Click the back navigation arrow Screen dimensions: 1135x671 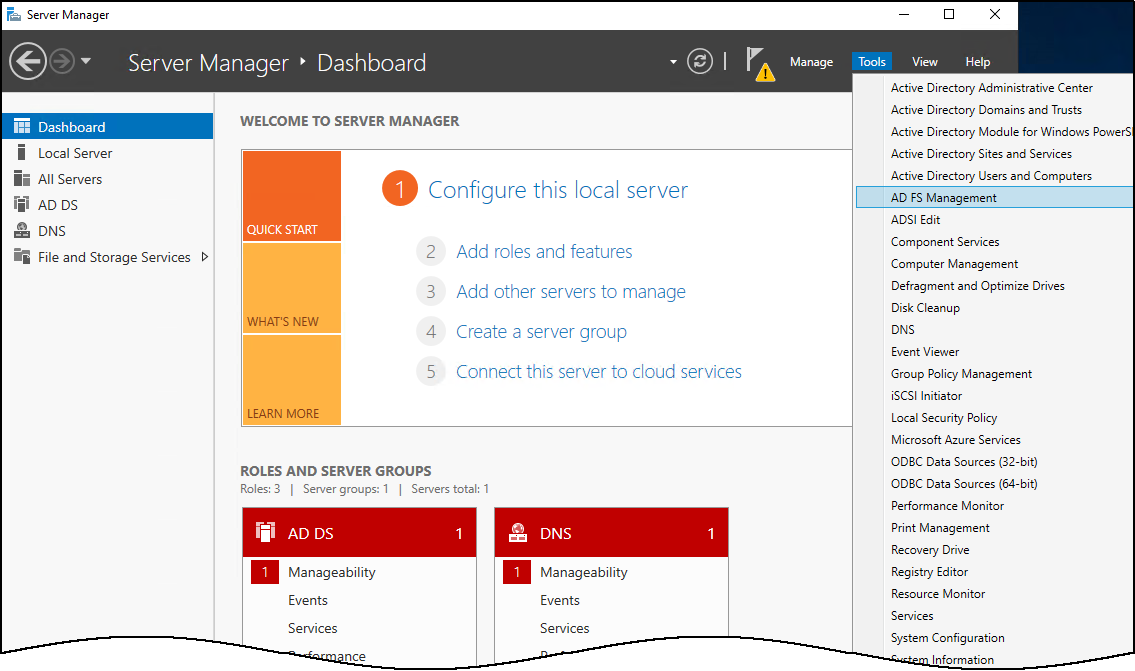coord(27,61)
